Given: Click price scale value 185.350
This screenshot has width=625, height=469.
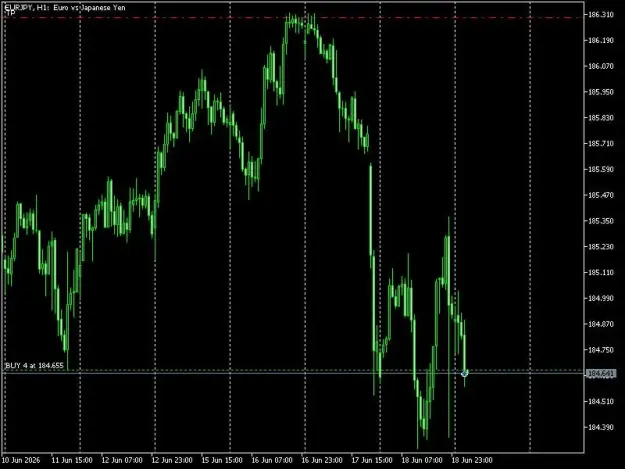Looking at the screenshot, I should [601, 221].
